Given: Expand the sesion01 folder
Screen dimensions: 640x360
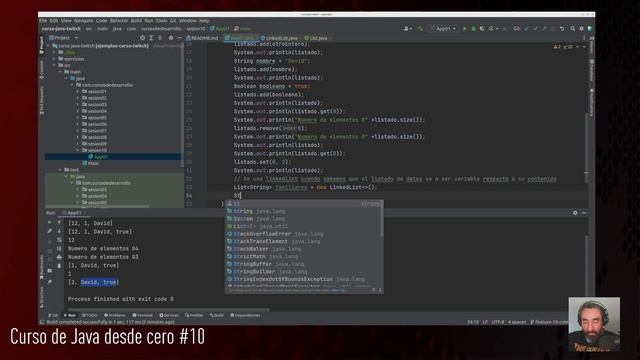Looking at the screenshot, I should click(x=78, y=91).
